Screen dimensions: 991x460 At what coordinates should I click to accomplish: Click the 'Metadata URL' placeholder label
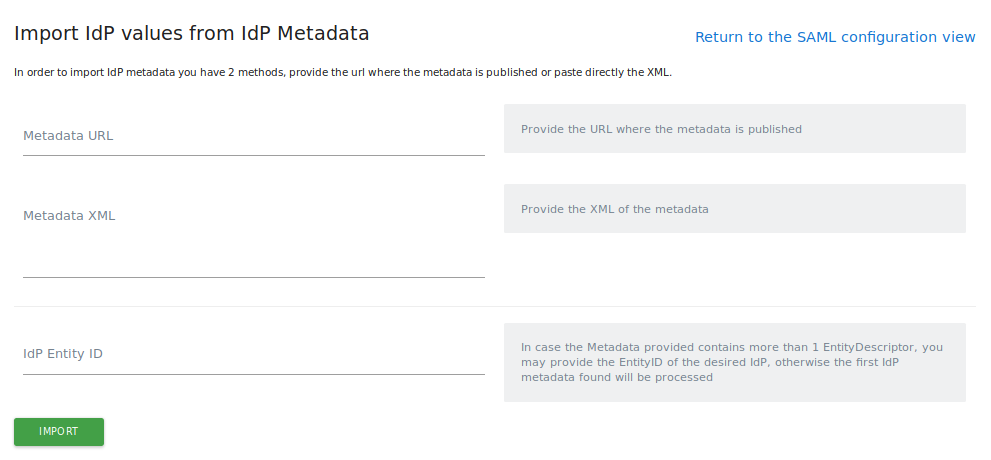point(68,136)
